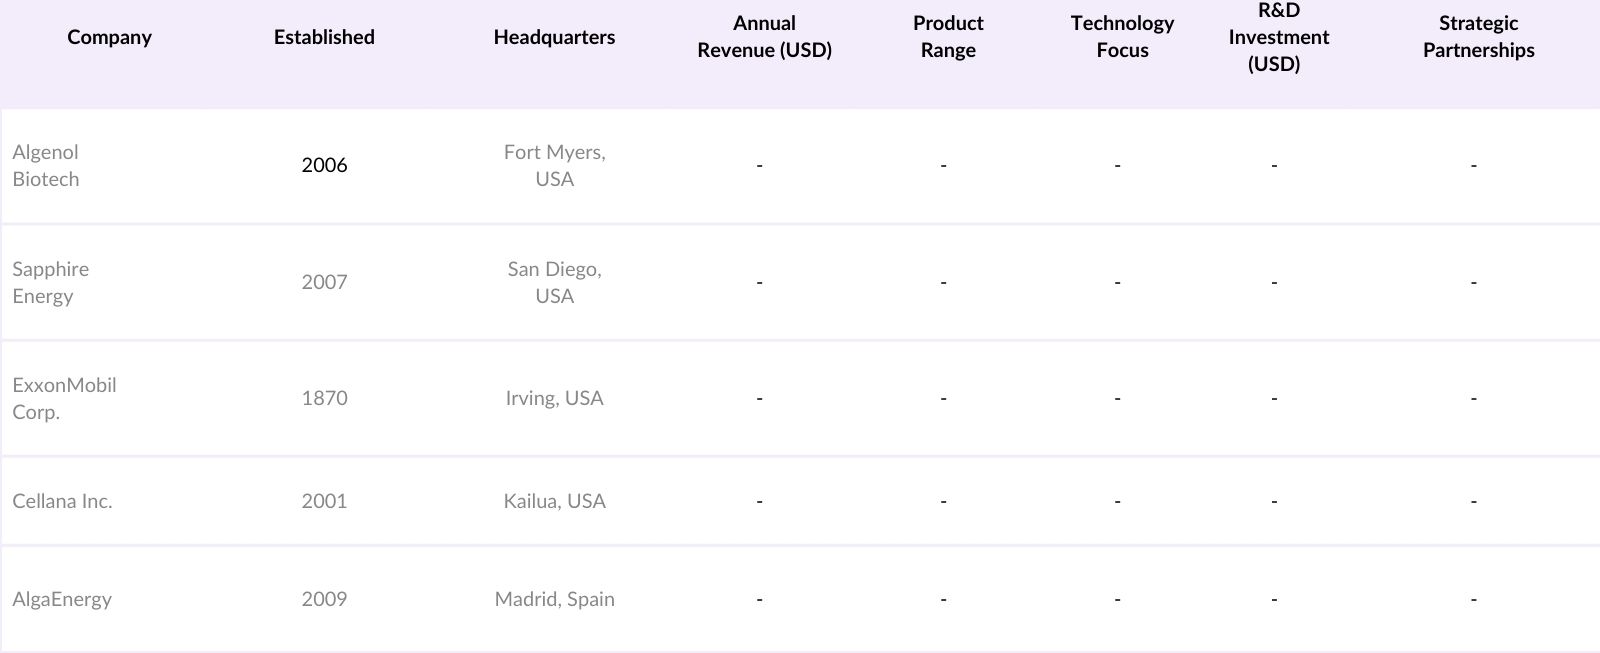This screenshot has width=1600, height=653.
Task: Click the Company column header
Action: [109, 37]
